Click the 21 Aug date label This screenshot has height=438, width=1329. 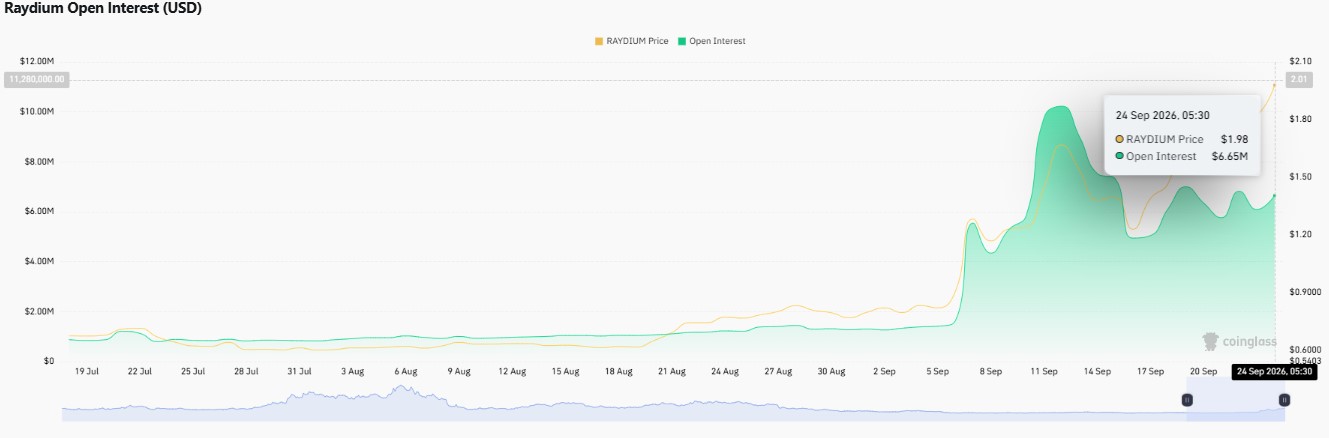pos(671,371)
